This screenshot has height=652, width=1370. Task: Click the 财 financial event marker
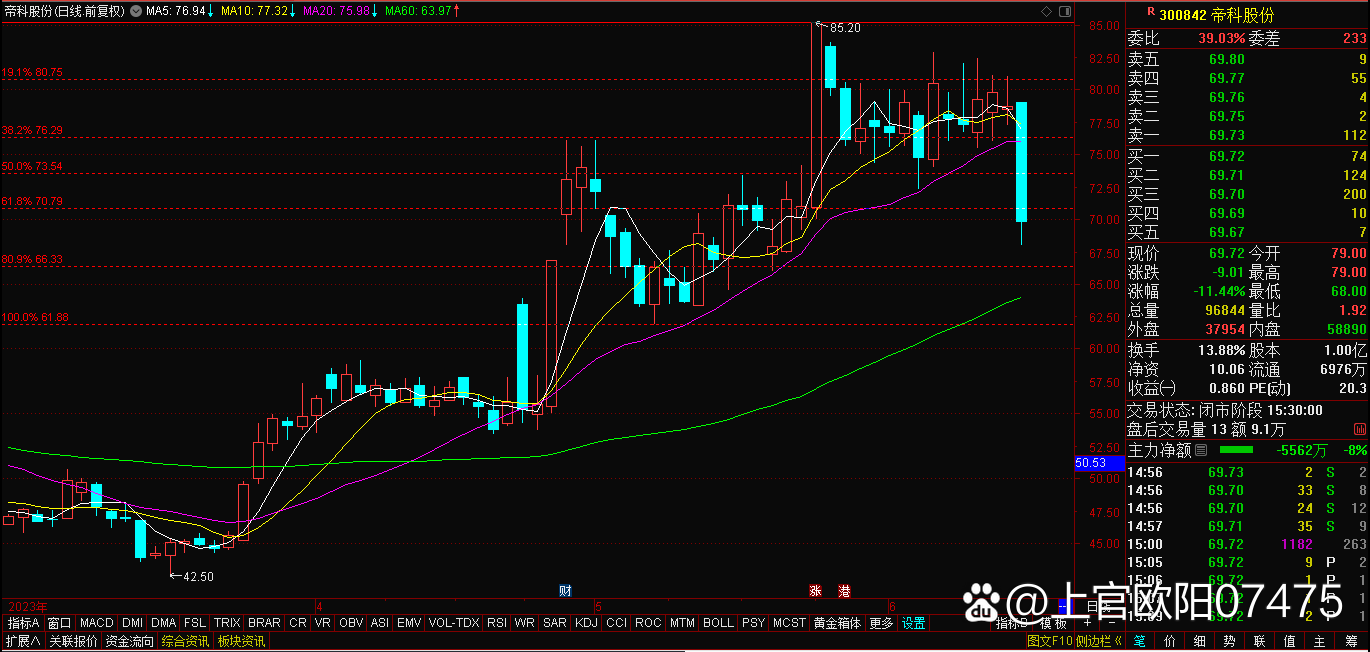565,591
